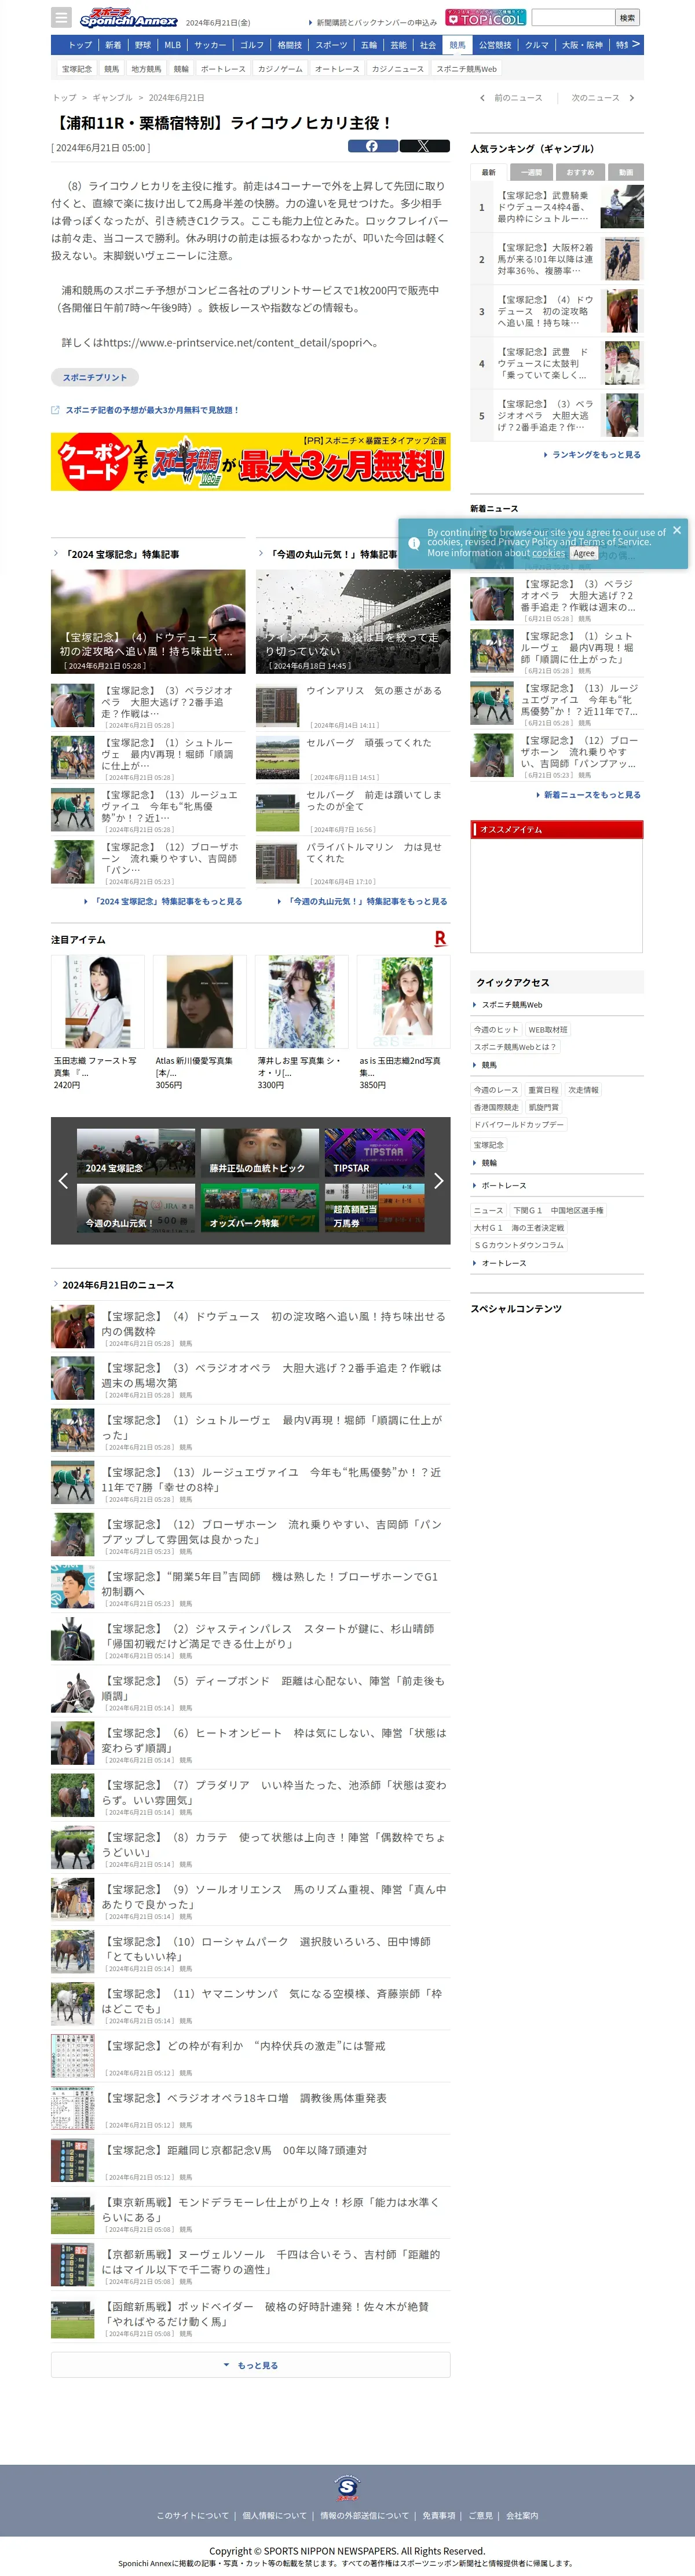Viewport: 695px width, 2576px height.
Task: Click the Rakuten R logo
Action: point(440,938)
